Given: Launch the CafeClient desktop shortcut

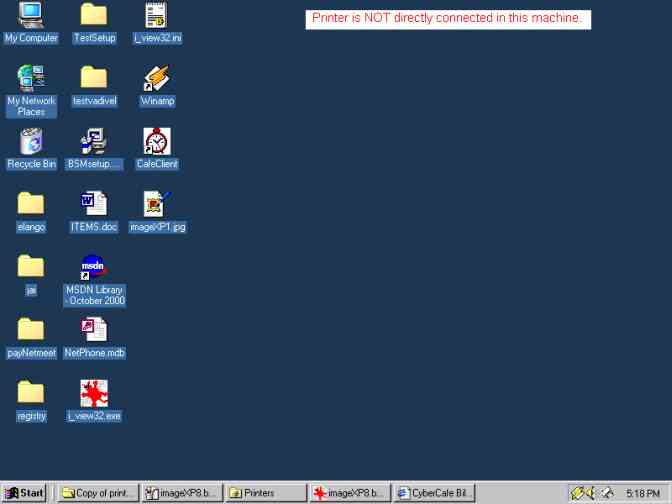Looking at the screenshot, I should (157, 142).
